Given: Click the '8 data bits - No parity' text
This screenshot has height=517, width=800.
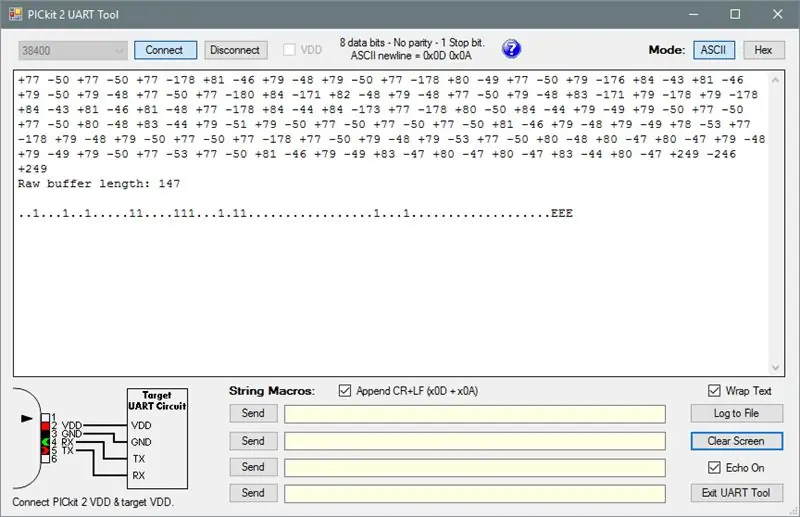Looking at the screenshot, I should click(386, 43).
